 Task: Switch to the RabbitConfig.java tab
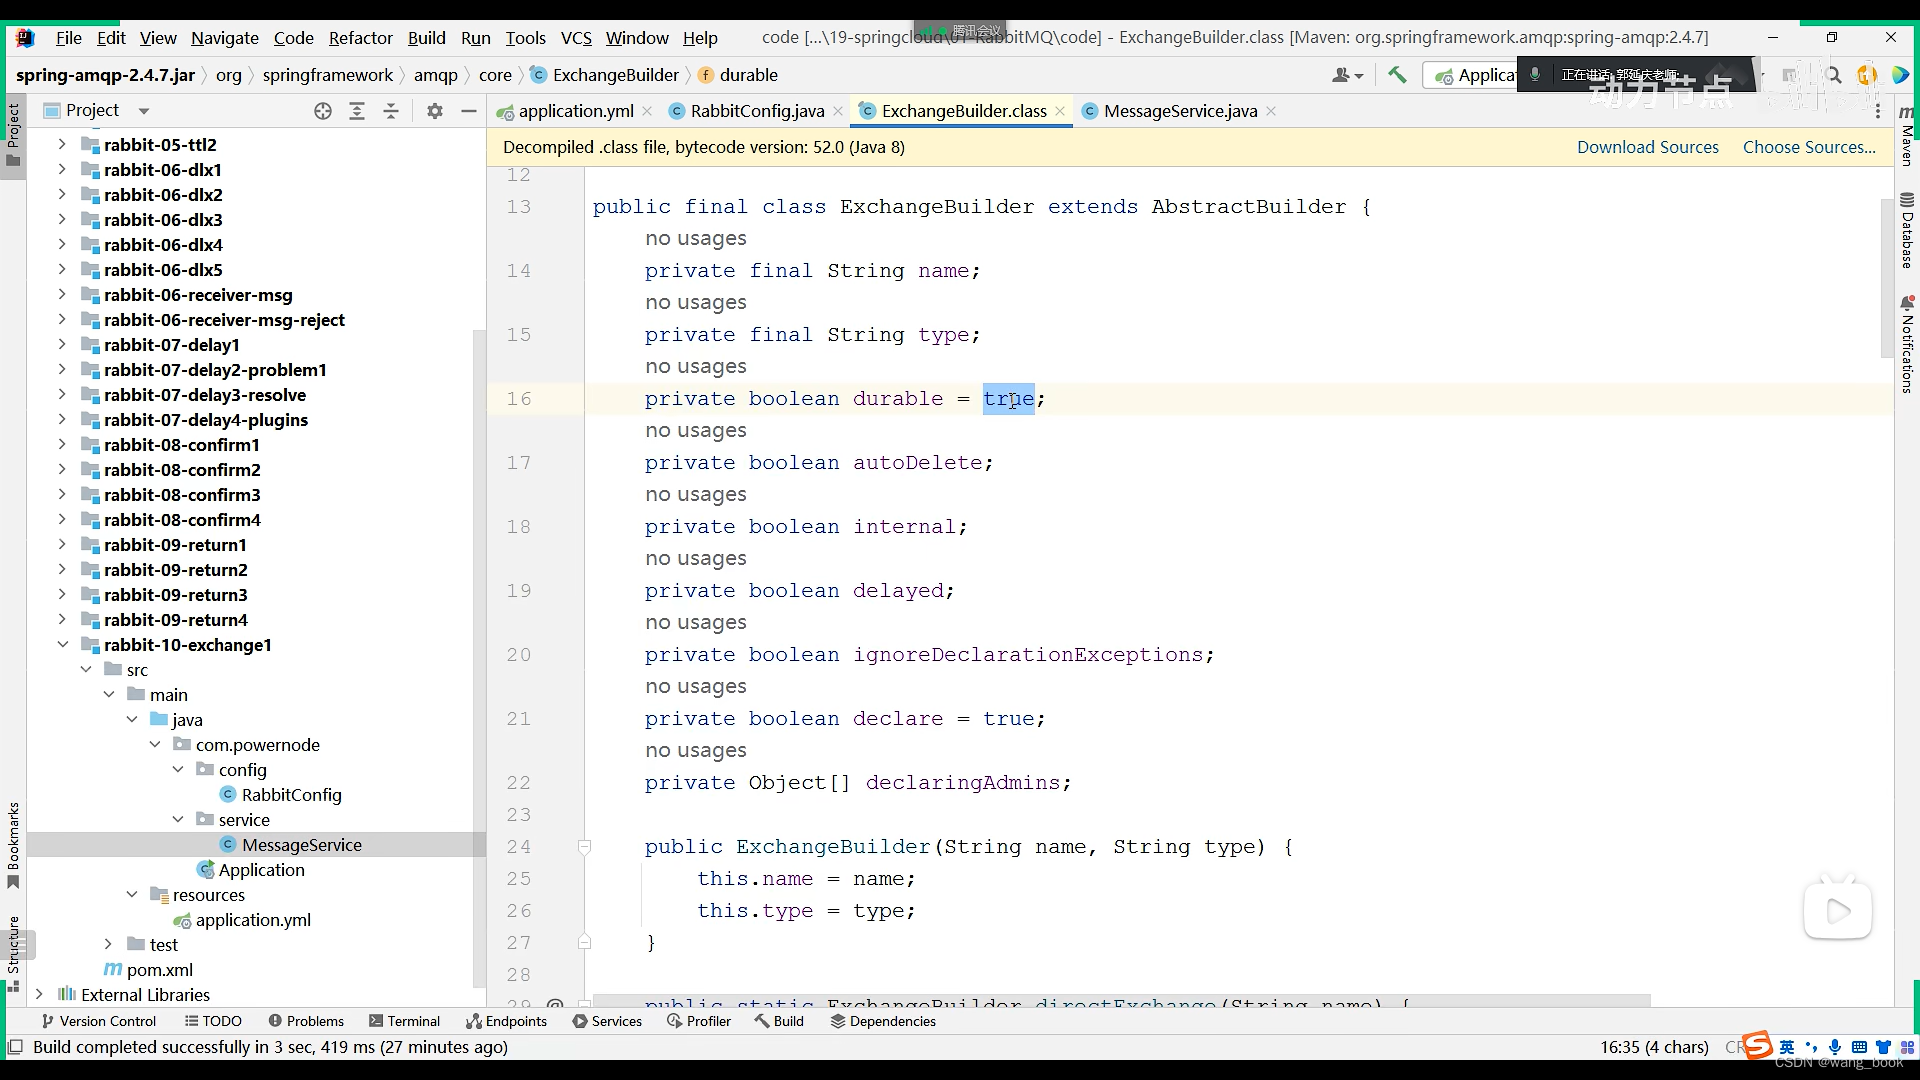[x=756, y=111]
